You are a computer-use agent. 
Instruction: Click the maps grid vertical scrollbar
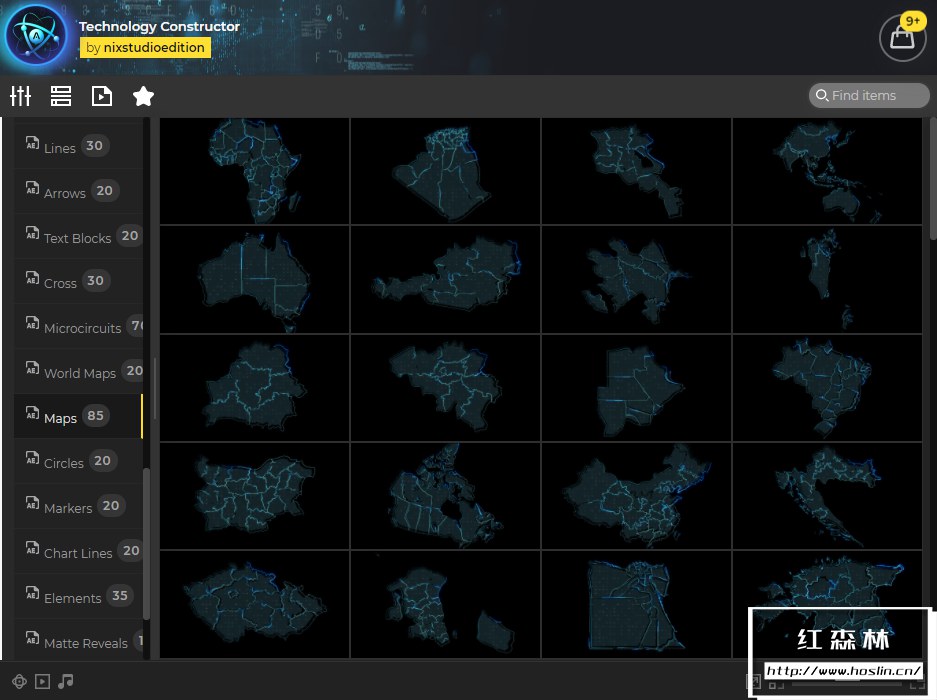click(x=933, y=179)
